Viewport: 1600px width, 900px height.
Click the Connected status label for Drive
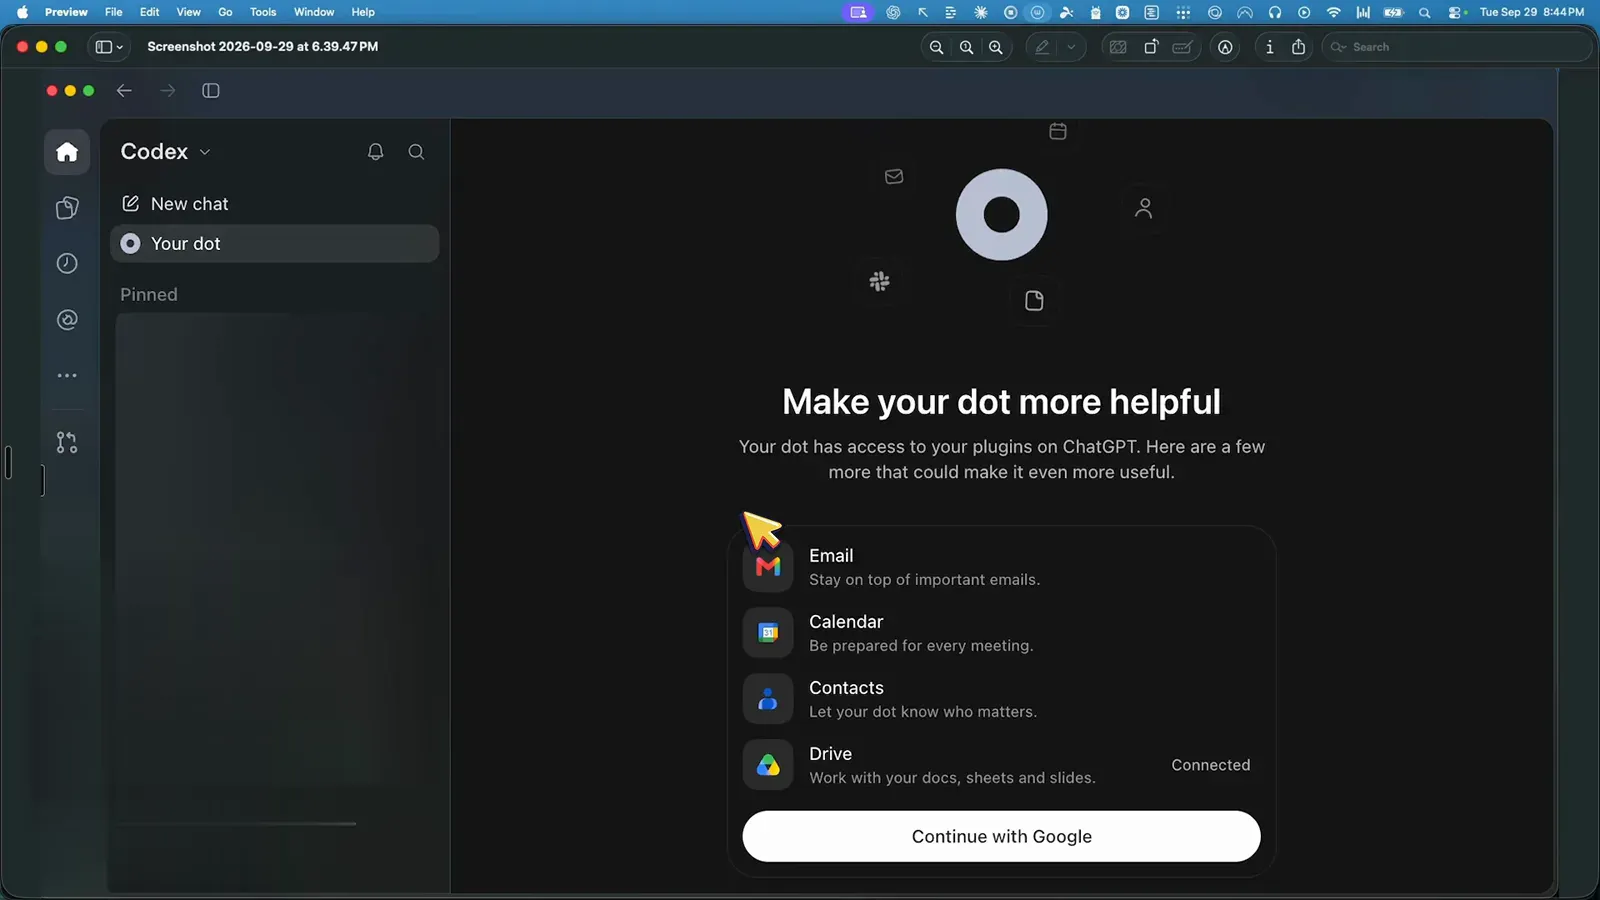[x=1211, y=765]
